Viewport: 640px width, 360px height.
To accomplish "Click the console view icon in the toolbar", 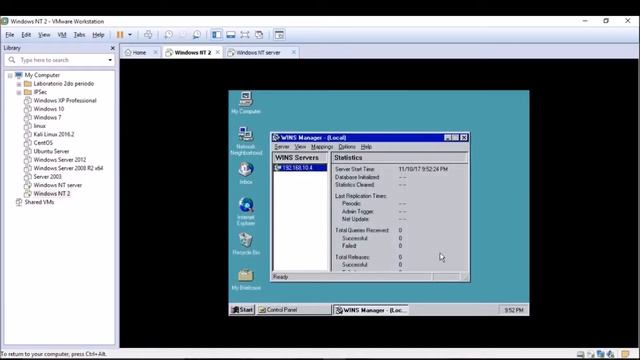I will click(x=279, y=35).
